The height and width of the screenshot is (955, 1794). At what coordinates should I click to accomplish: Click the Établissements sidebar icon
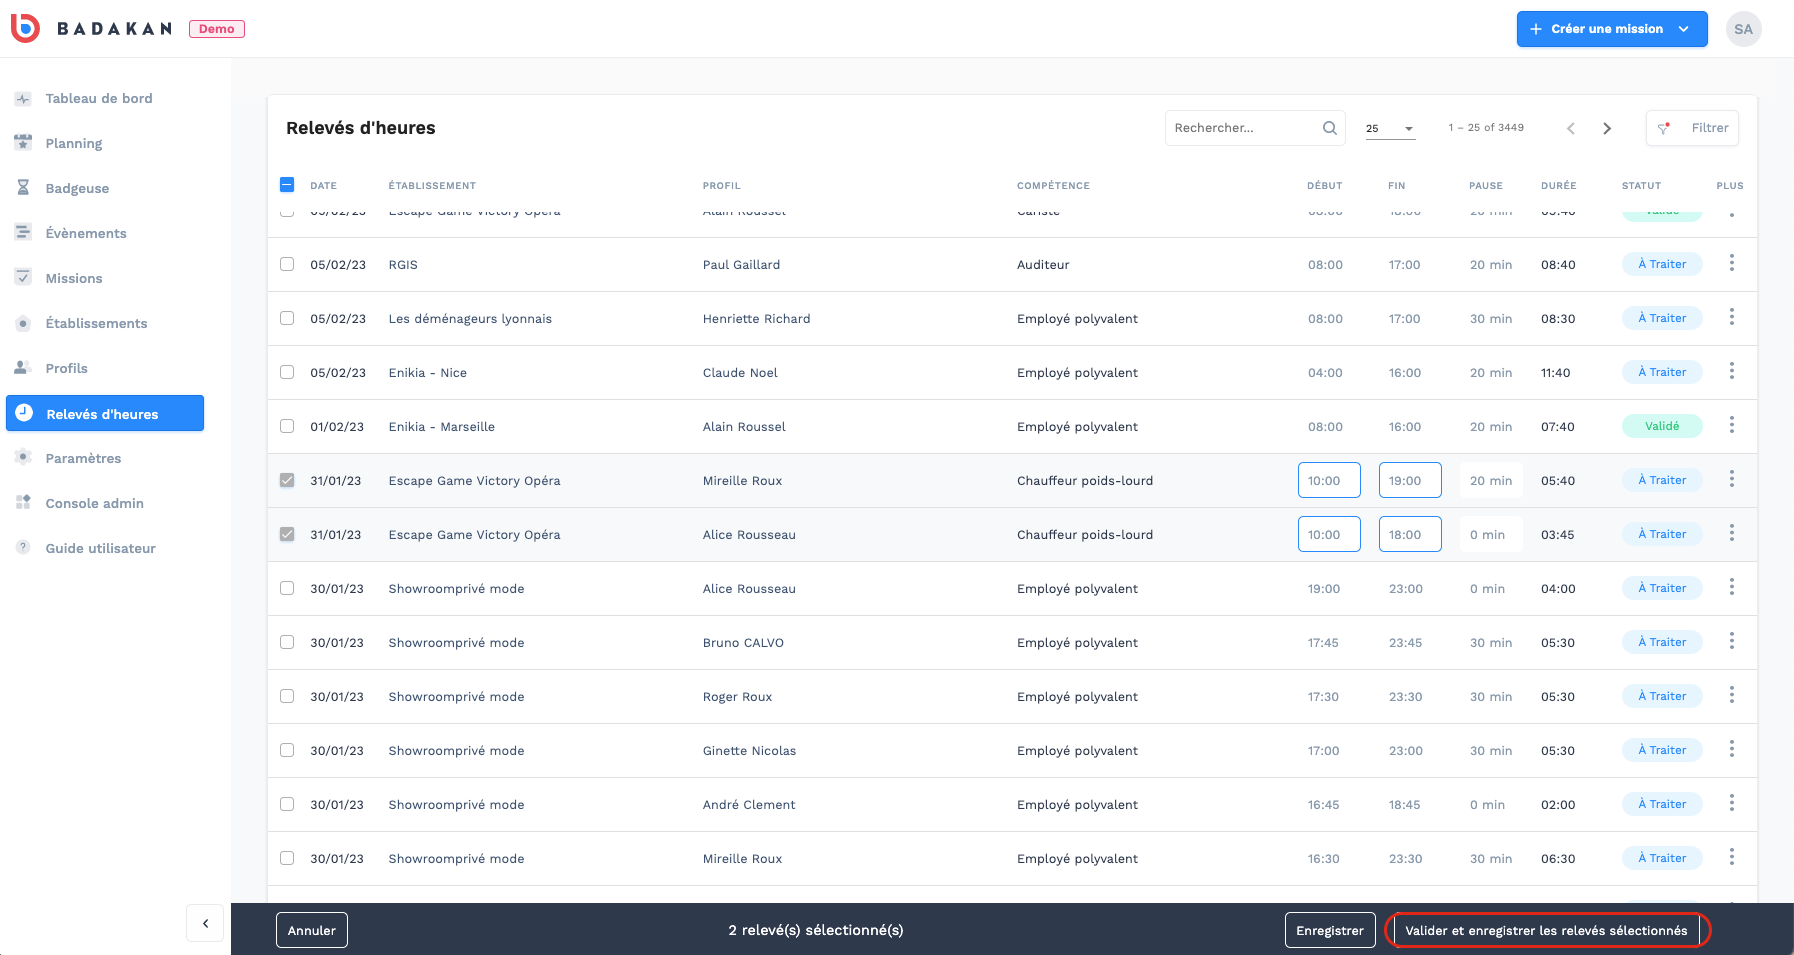click(x=23, y=323)
